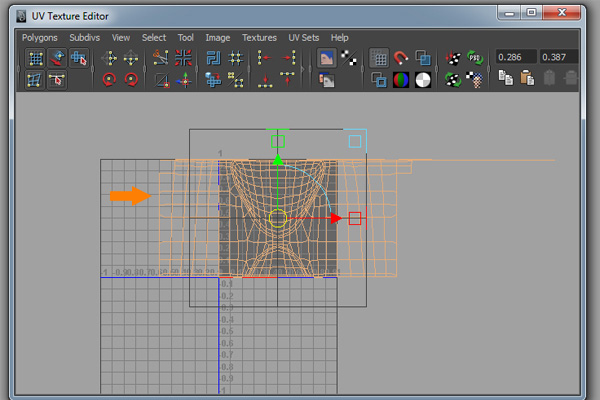
Task: Click the Grid UVs icon
Action: coord(236,58)
